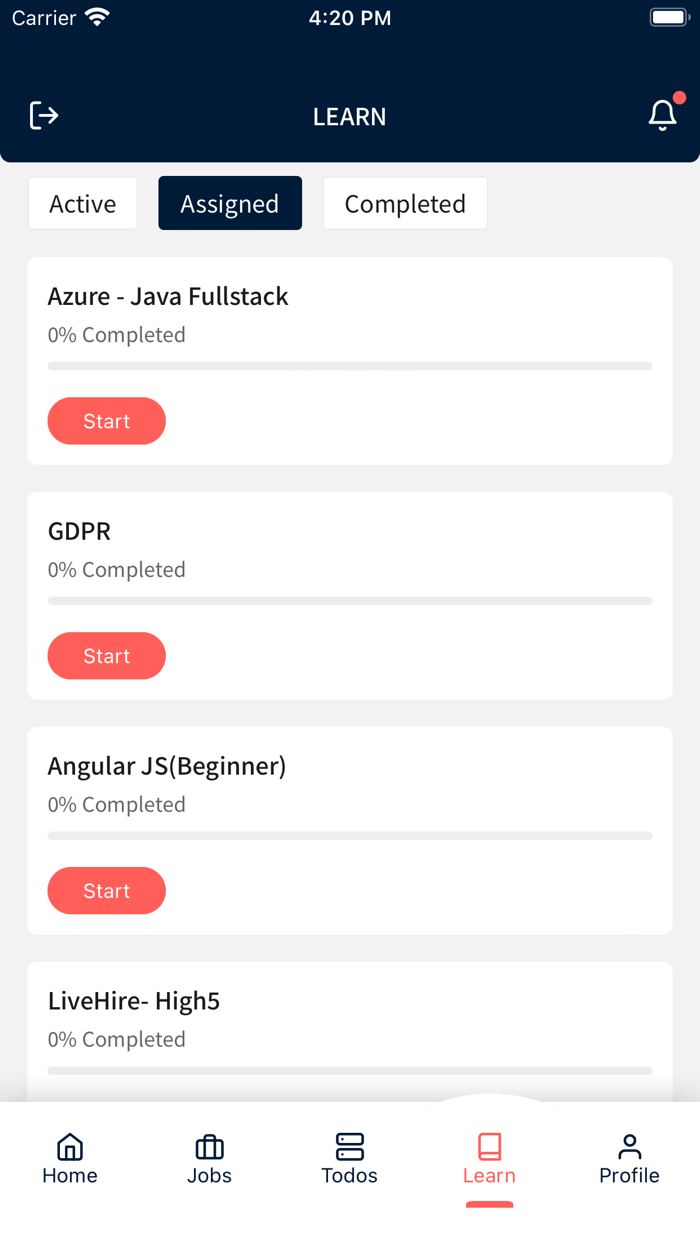Tap the logout icon in header
Image resolution: width=700 pixels, height=1244 pixels.
tap(44, 116)
